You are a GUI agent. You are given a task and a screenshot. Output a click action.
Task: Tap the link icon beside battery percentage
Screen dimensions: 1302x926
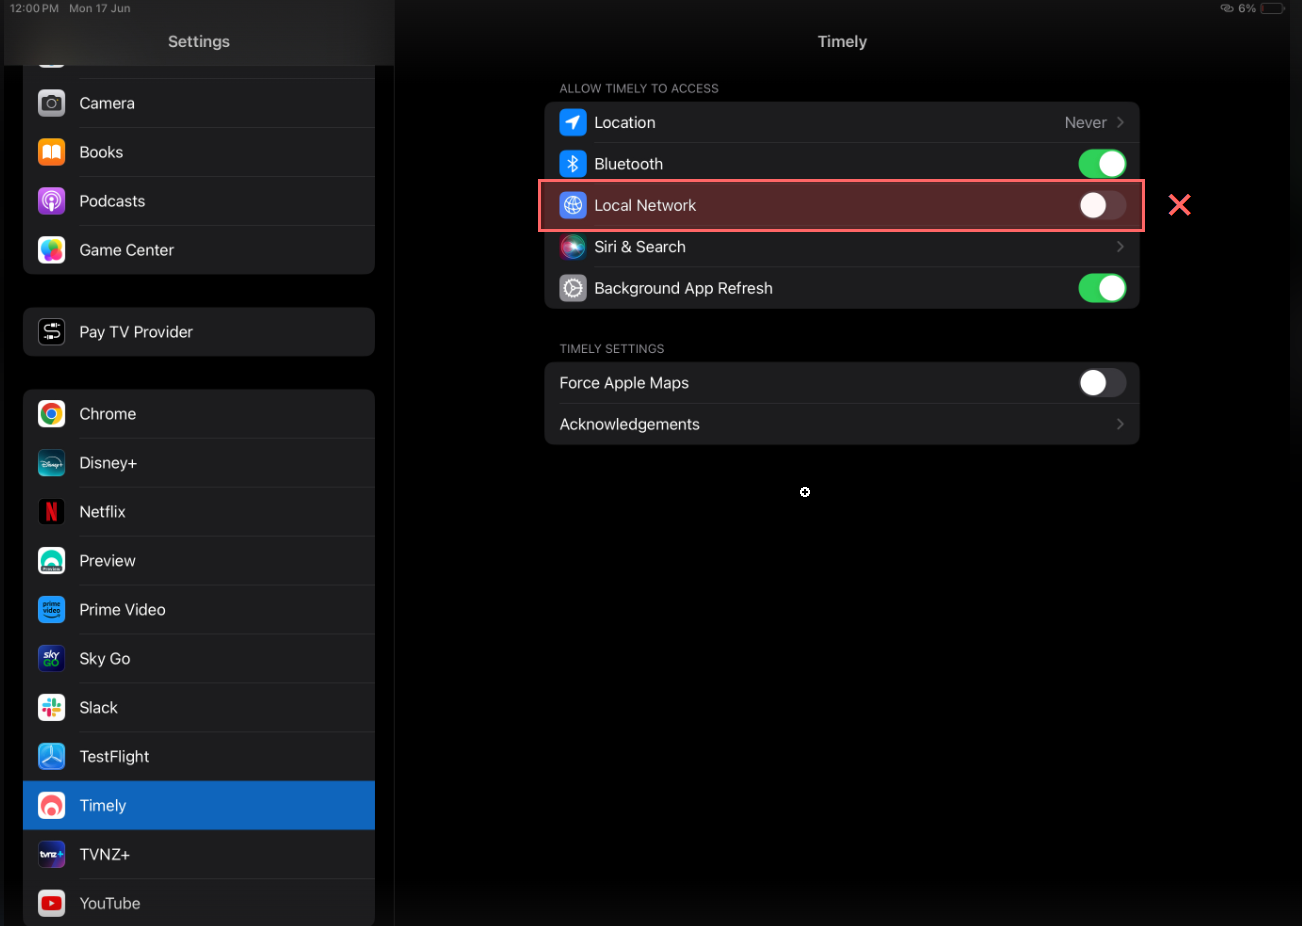[x=1227, y=8]
